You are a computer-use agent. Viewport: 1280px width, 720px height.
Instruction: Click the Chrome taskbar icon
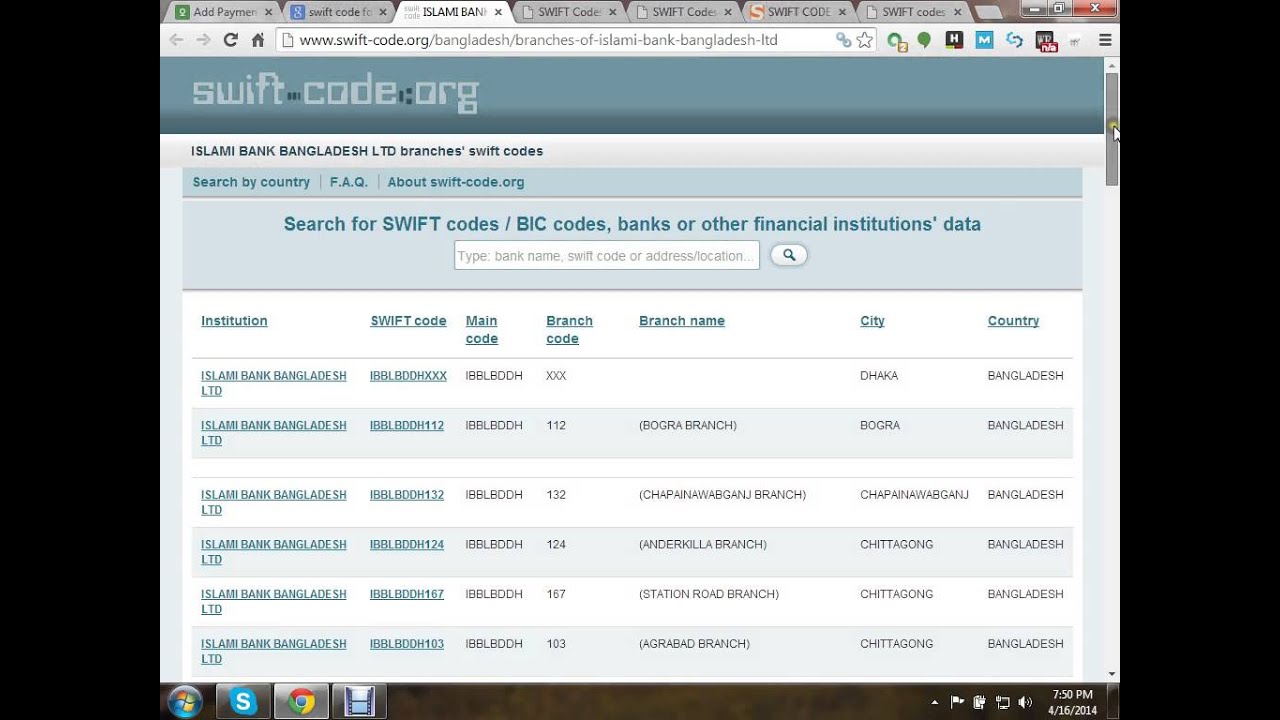tap(301, 701)
